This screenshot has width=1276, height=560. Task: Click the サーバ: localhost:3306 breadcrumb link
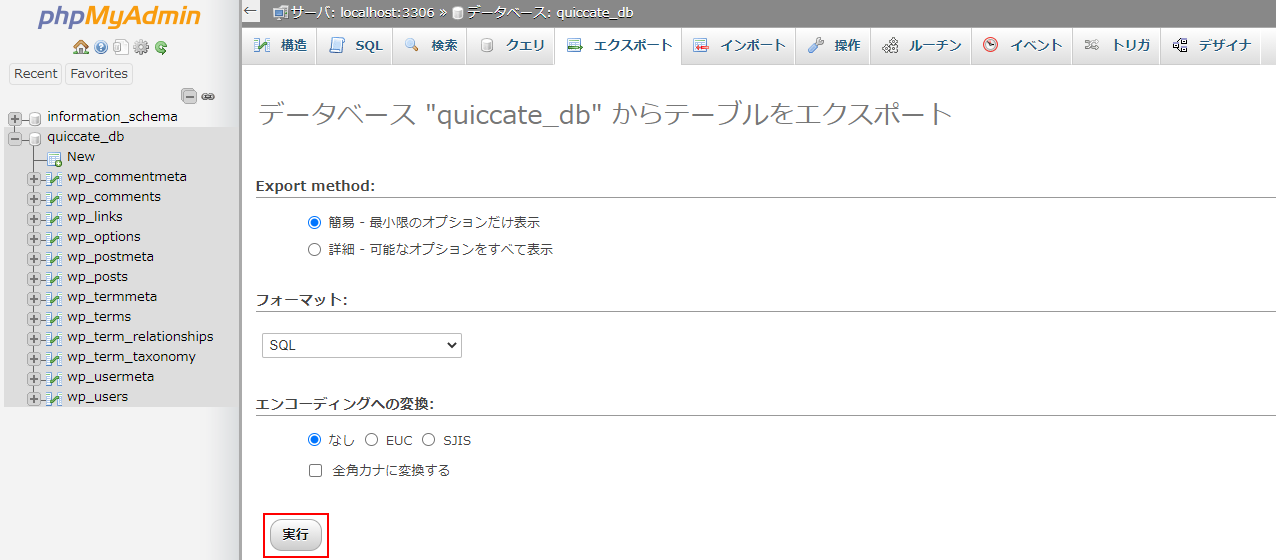[x=362, y=12]
